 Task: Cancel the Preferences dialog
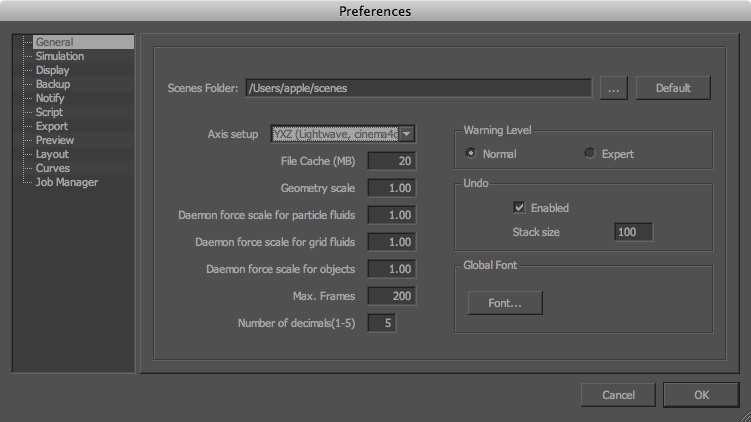tap(618, 395)
